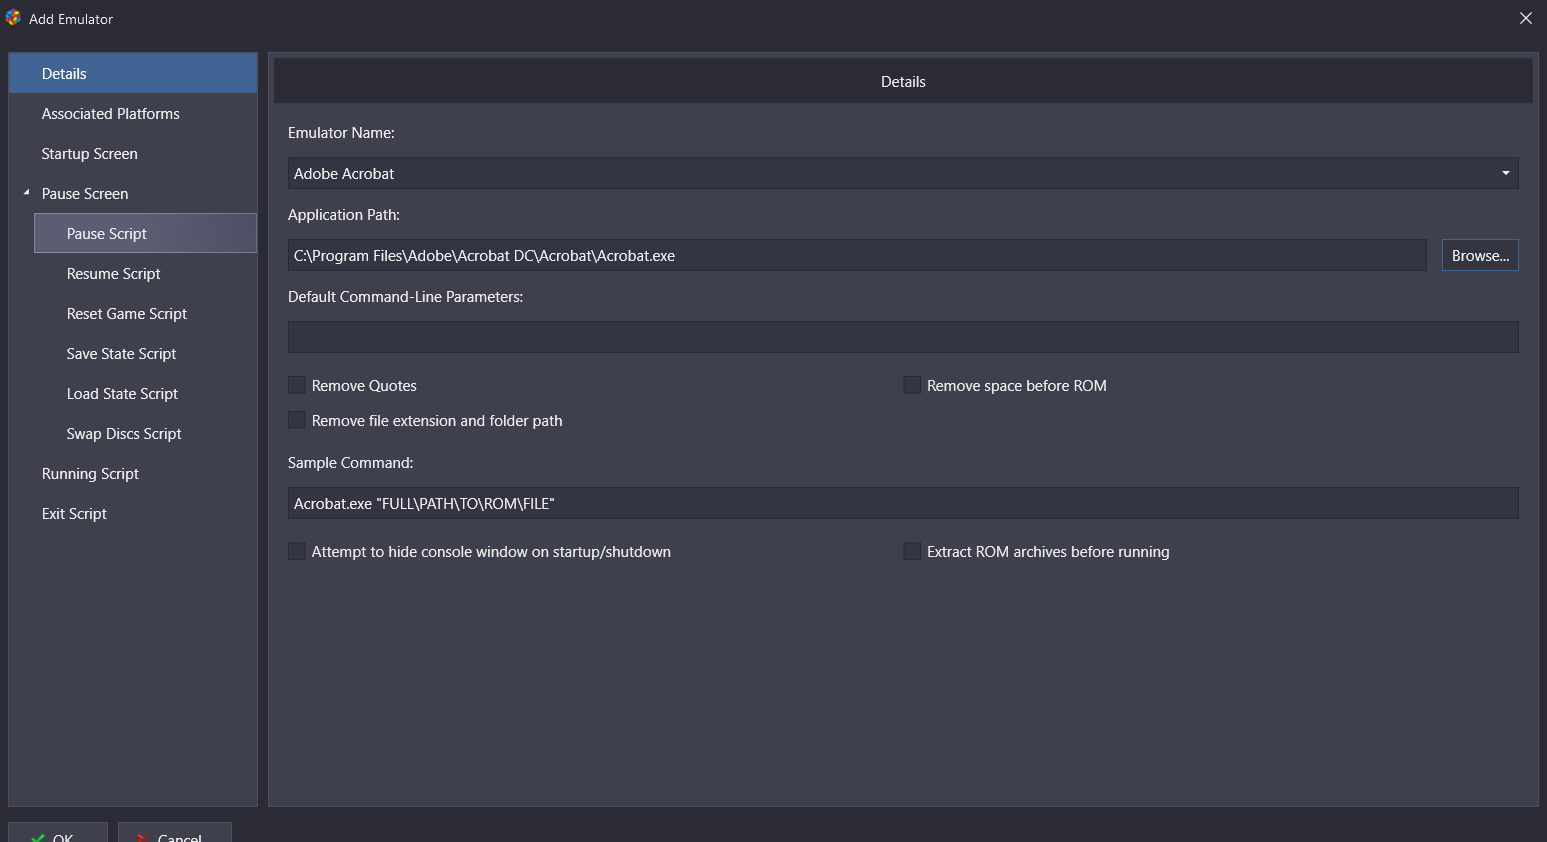The width and height of the screenshot is (1547, 842).
Task: Click the LaunchBox app icon in title bar
Action: 13,18
